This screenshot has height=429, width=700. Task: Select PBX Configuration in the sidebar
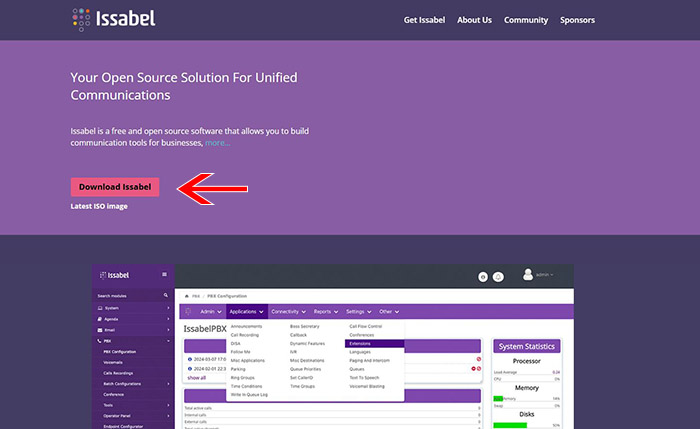(120, 352)
